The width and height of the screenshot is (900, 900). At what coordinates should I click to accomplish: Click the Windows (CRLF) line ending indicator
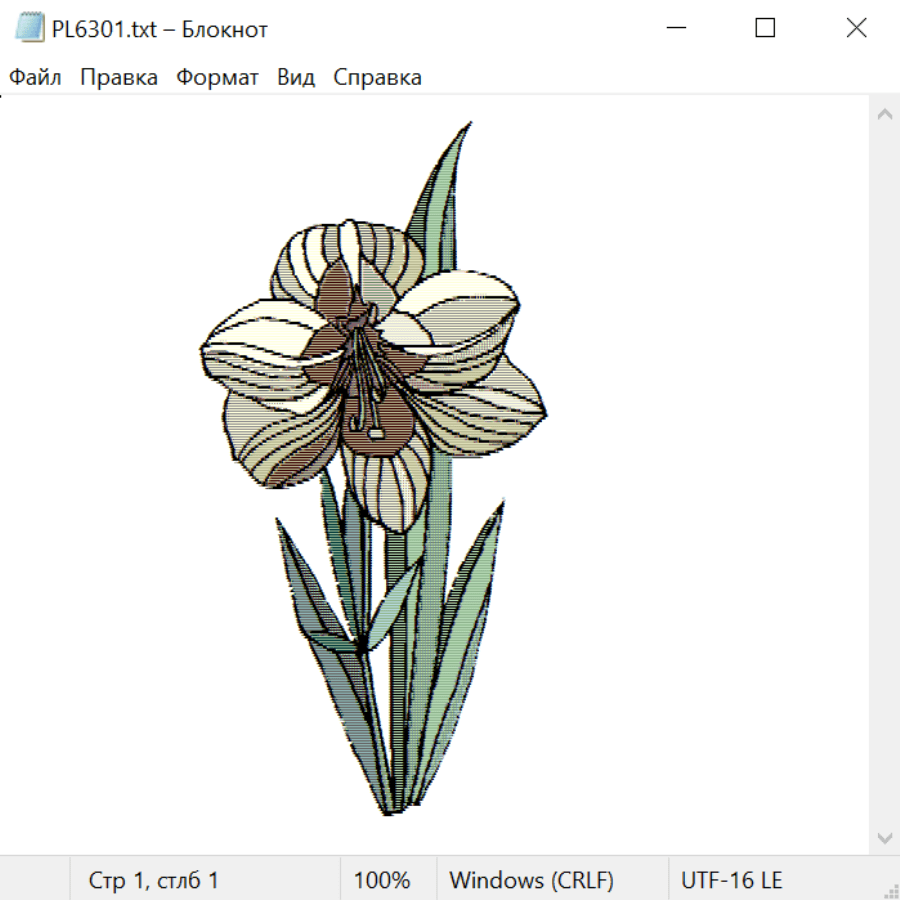click(531, 881)
